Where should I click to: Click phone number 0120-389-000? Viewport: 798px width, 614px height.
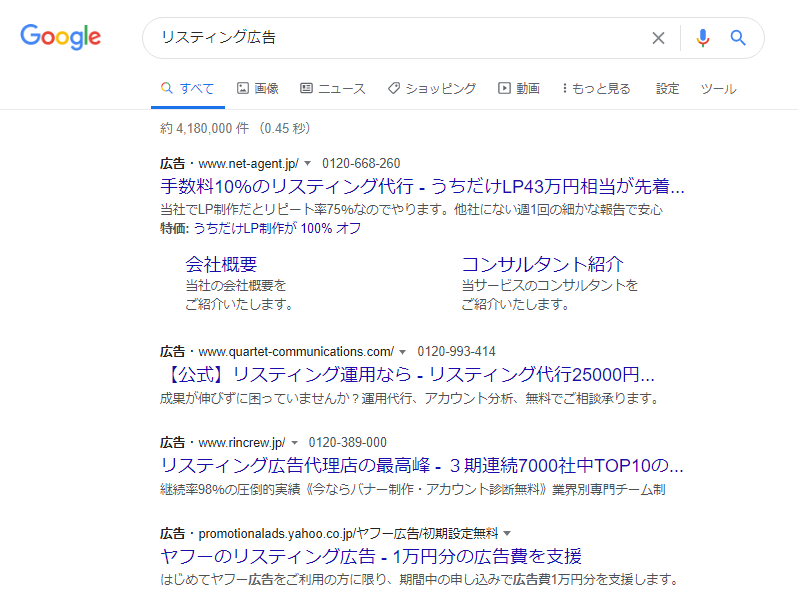click(348, 442)
